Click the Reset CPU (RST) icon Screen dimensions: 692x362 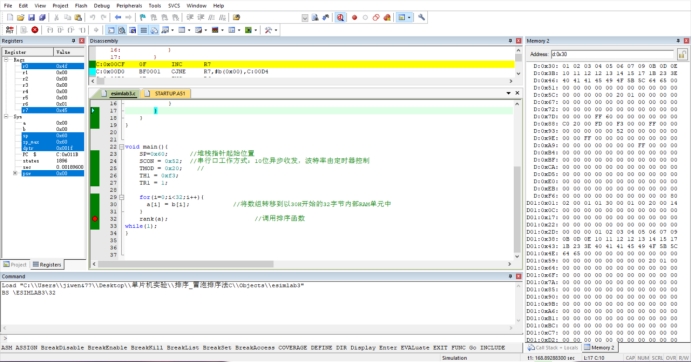[10, 30]
